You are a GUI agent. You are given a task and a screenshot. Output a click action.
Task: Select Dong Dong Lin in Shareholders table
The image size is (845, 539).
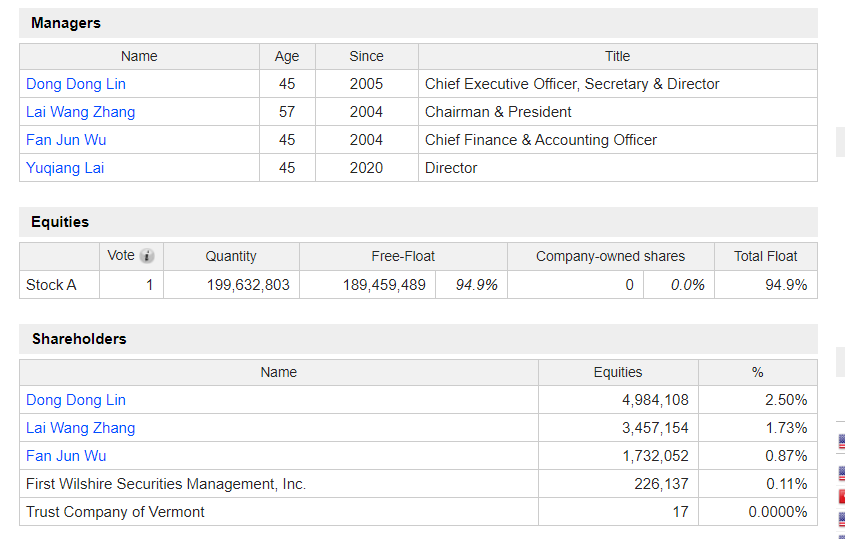(76, 400)
